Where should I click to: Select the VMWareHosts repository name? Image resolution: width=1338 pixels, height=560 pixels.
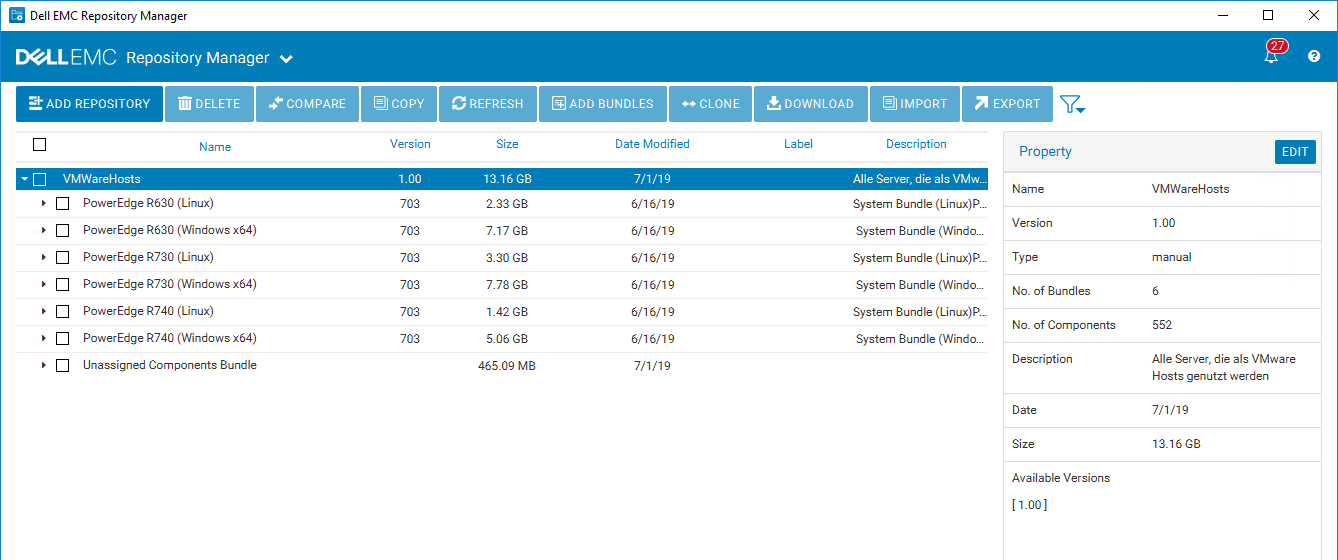click(102, 179)
